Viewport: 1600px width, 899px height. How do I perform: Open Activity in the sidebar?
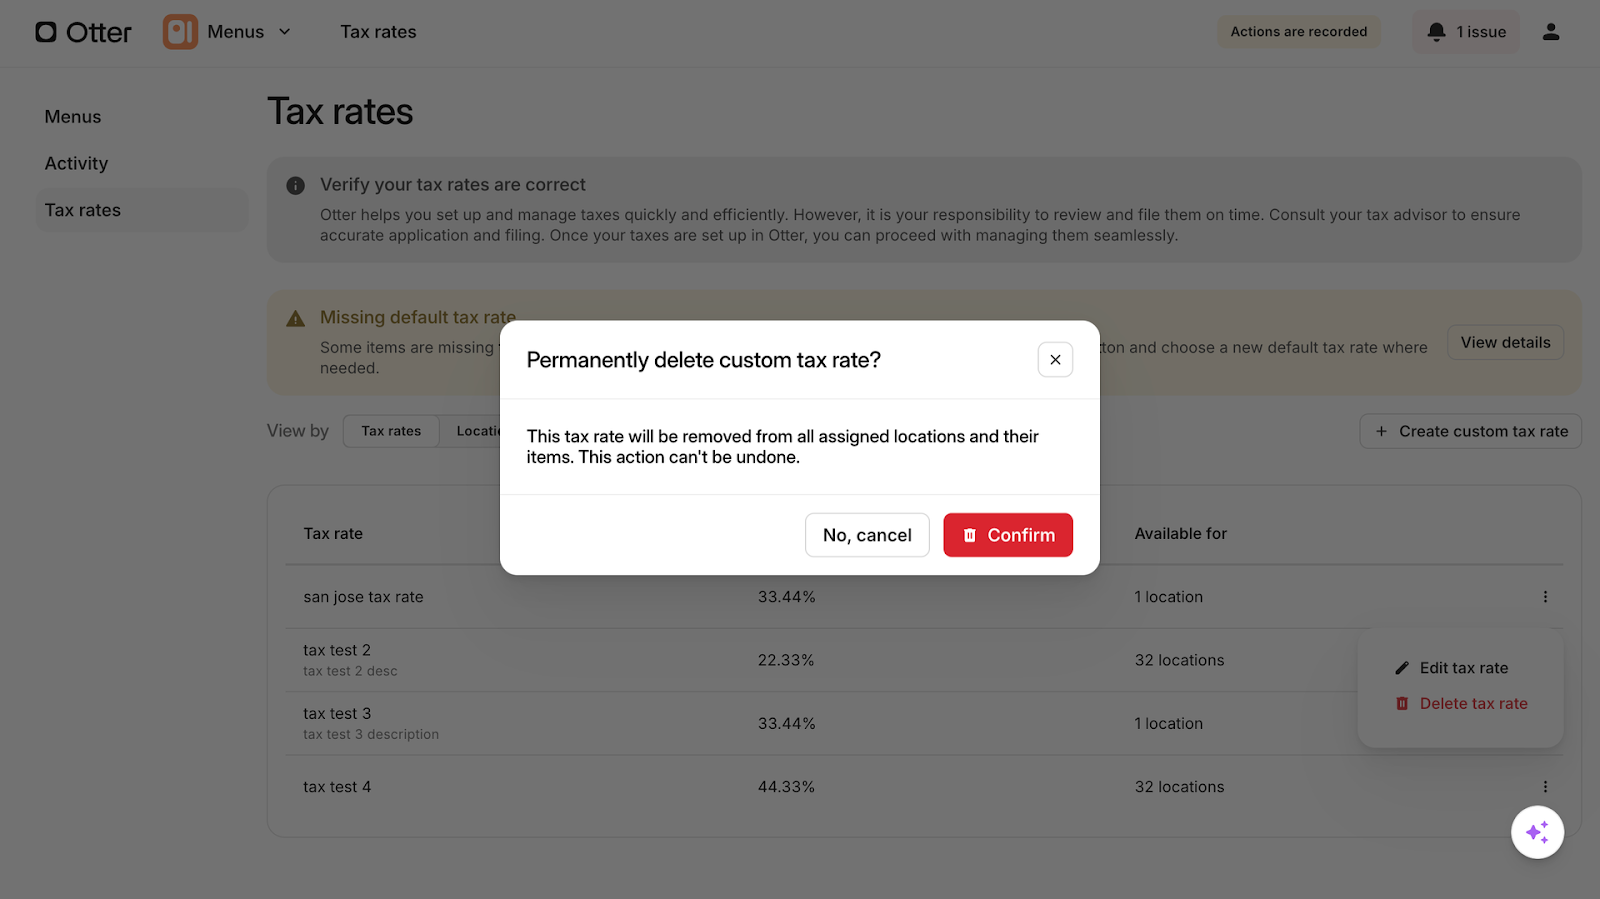point(76,164)
